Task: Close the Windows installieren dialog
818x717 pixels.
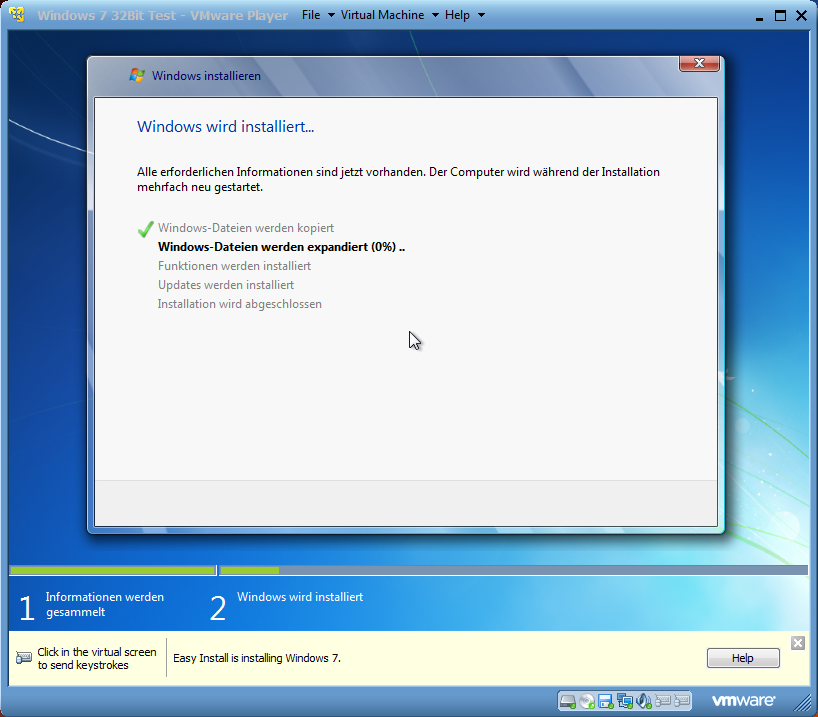Action: (699, 63)
